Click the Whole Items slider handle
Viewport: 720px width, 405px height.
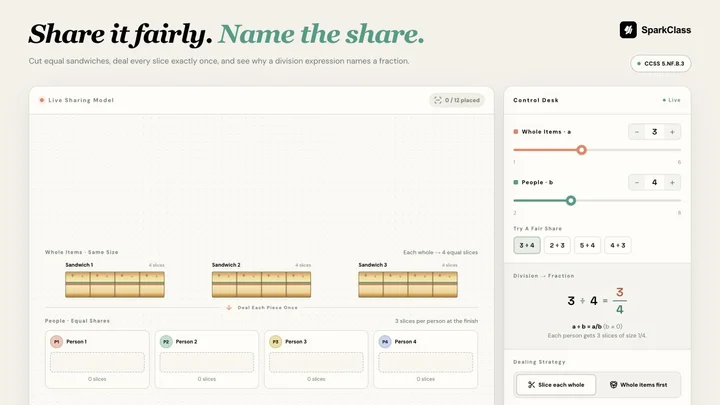click(581, 150)
